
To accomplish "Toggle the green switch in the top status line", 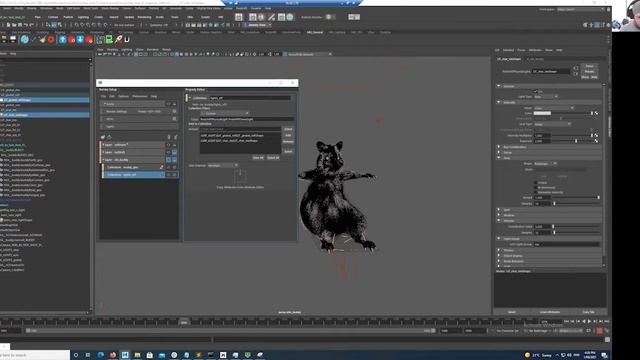I will 329,17.
